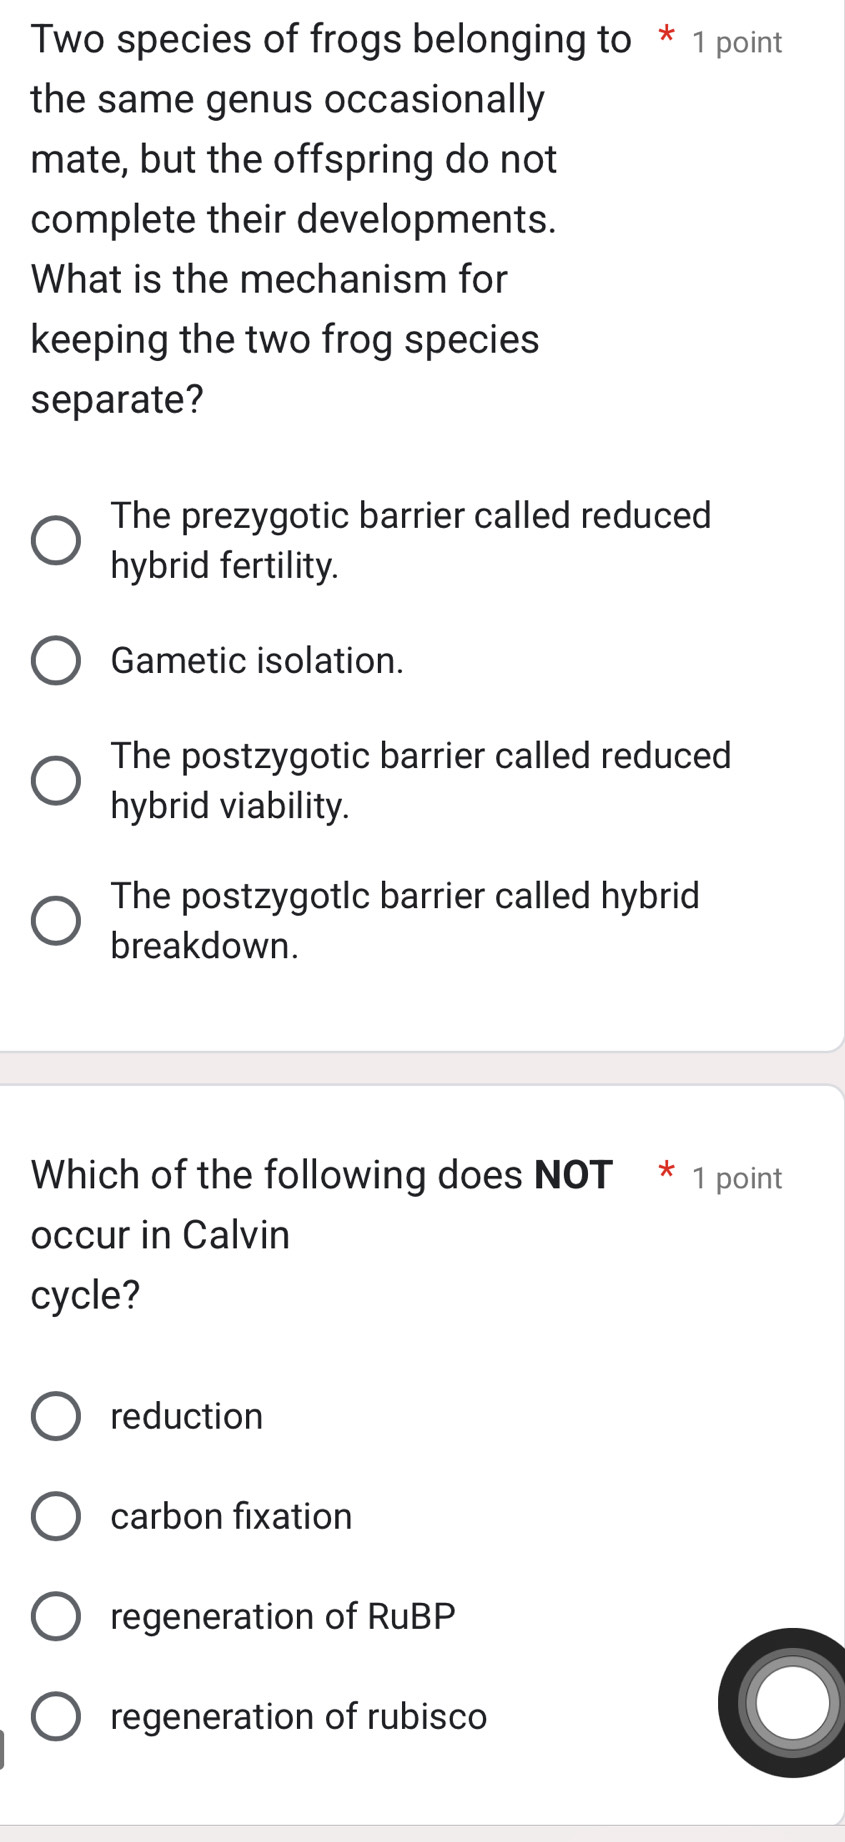
Task: Pick regeneration of rubisco choice
Action: 55,1717
